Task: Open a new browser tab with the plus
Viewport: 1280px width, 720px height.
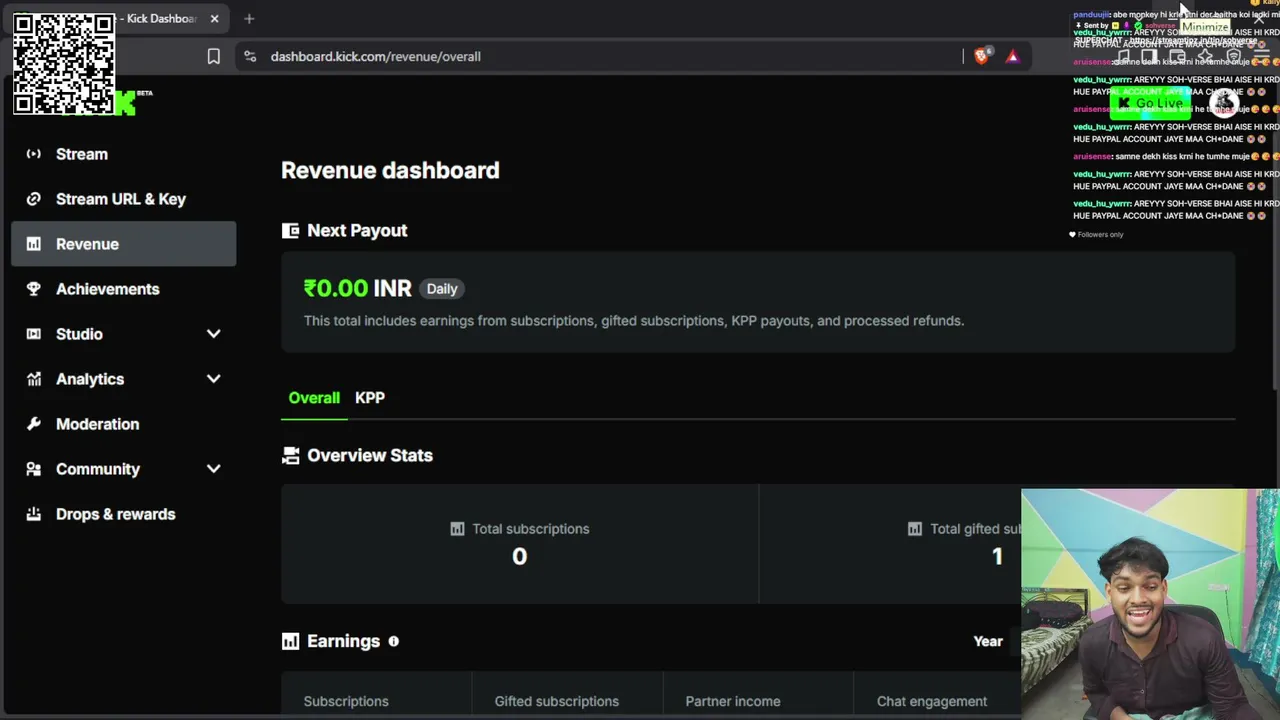Action: click(x=249, y=18)
